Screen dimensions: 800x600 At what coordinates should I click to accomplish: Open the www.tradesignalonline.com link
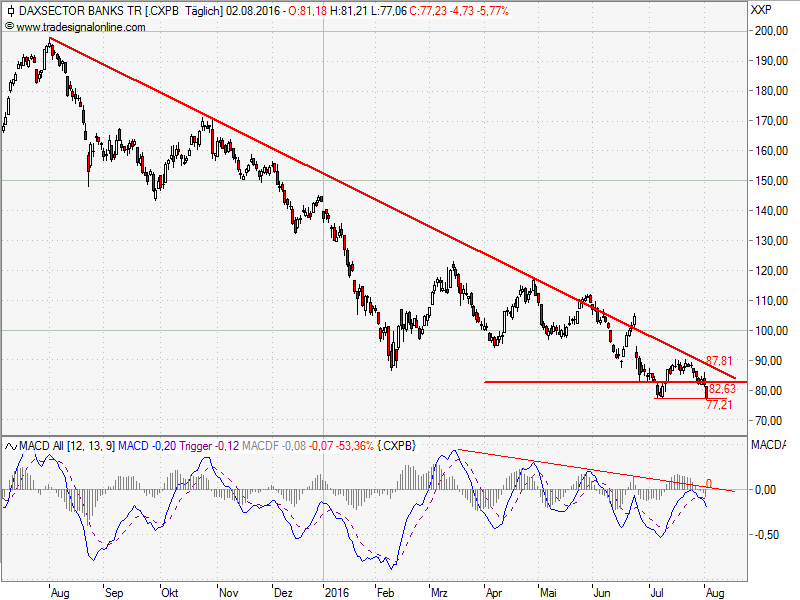[80, 26]
